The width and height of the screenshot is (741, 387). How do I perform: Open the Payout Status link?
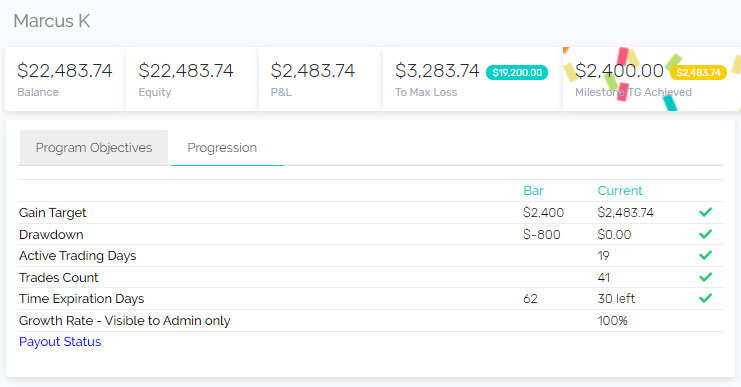point(60,342)
